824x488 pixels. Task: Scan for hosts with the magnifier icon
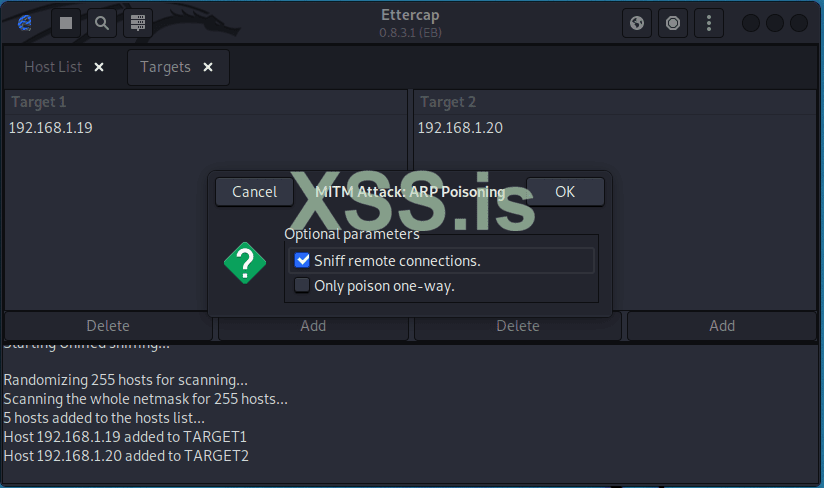(102, 23)
